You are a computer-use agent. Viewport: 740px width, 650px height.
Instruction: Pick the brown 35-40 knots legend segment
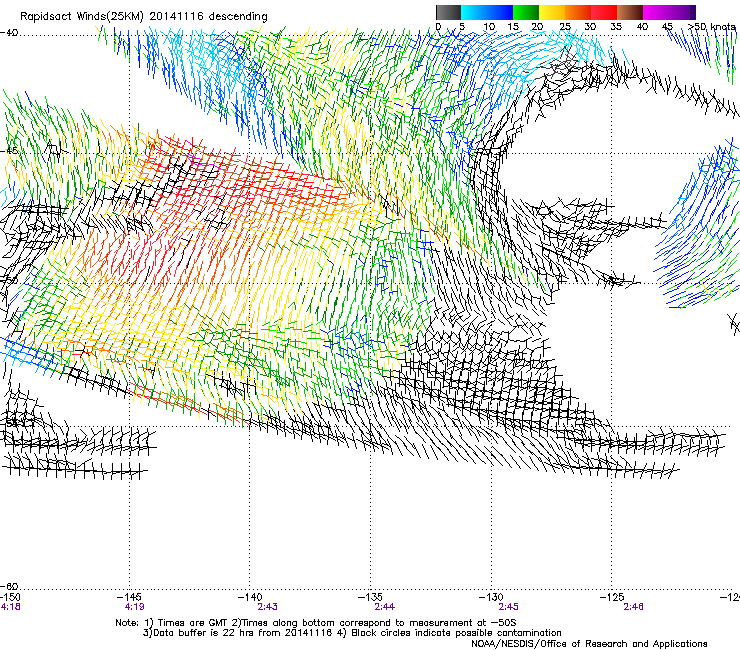click(x=630, y=12)
